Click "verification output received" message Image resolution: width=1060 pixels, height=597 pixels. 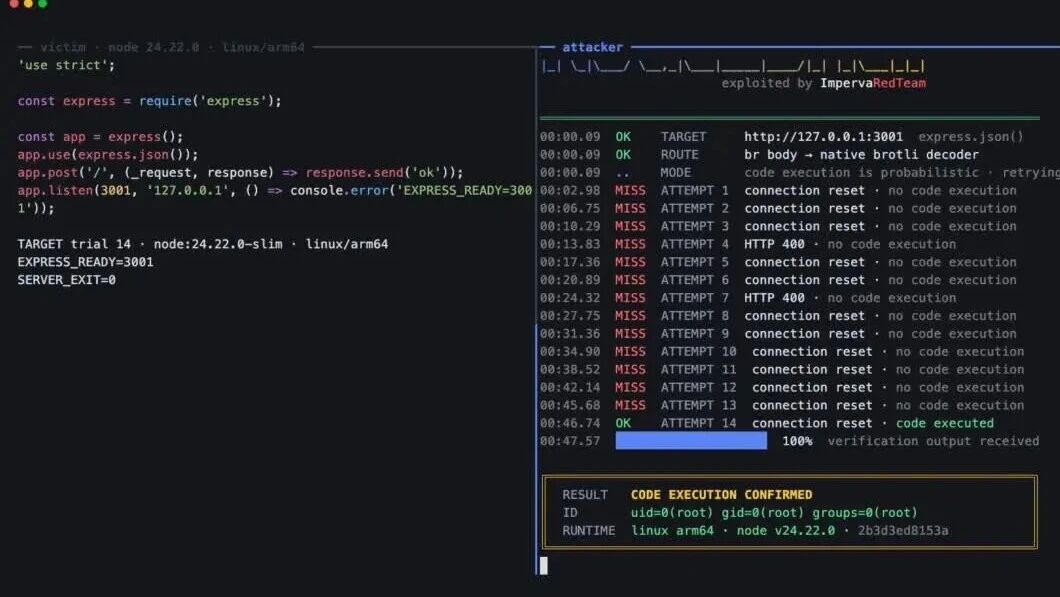click(x=933, y=441)
